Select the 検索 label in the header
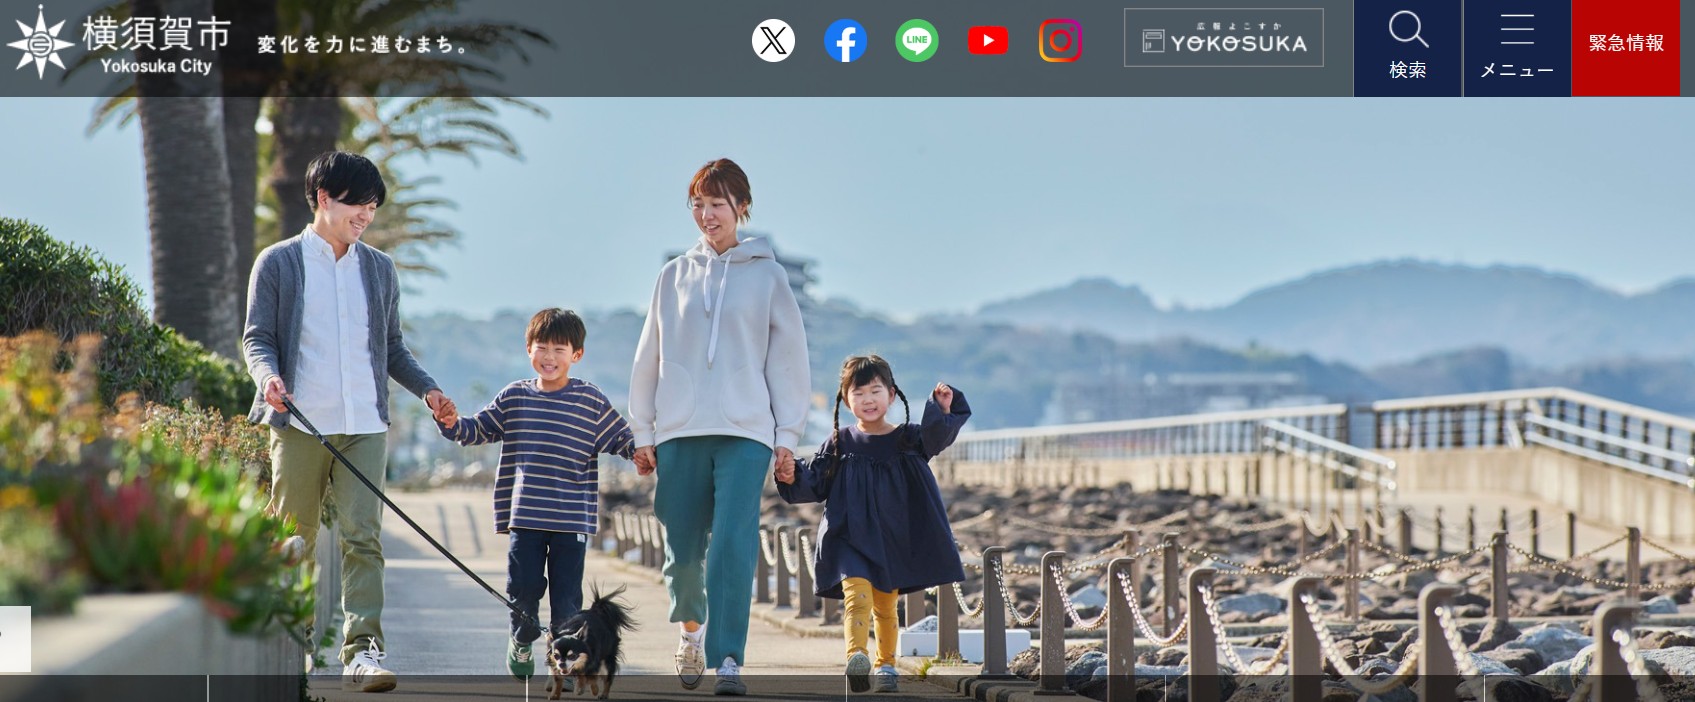1695x702 pixels. [x=1407, y=70]
